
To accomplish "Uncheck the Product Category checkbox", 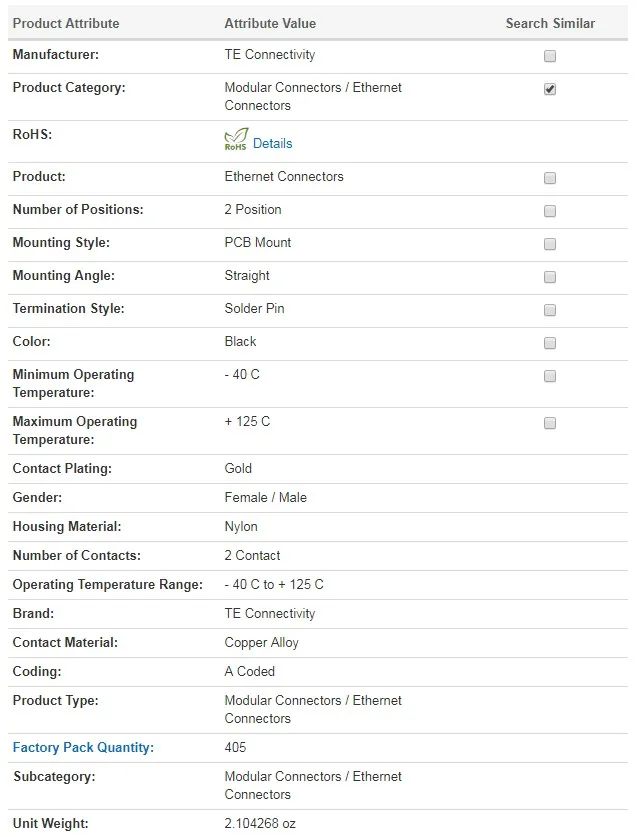I will tap(550, 89).
